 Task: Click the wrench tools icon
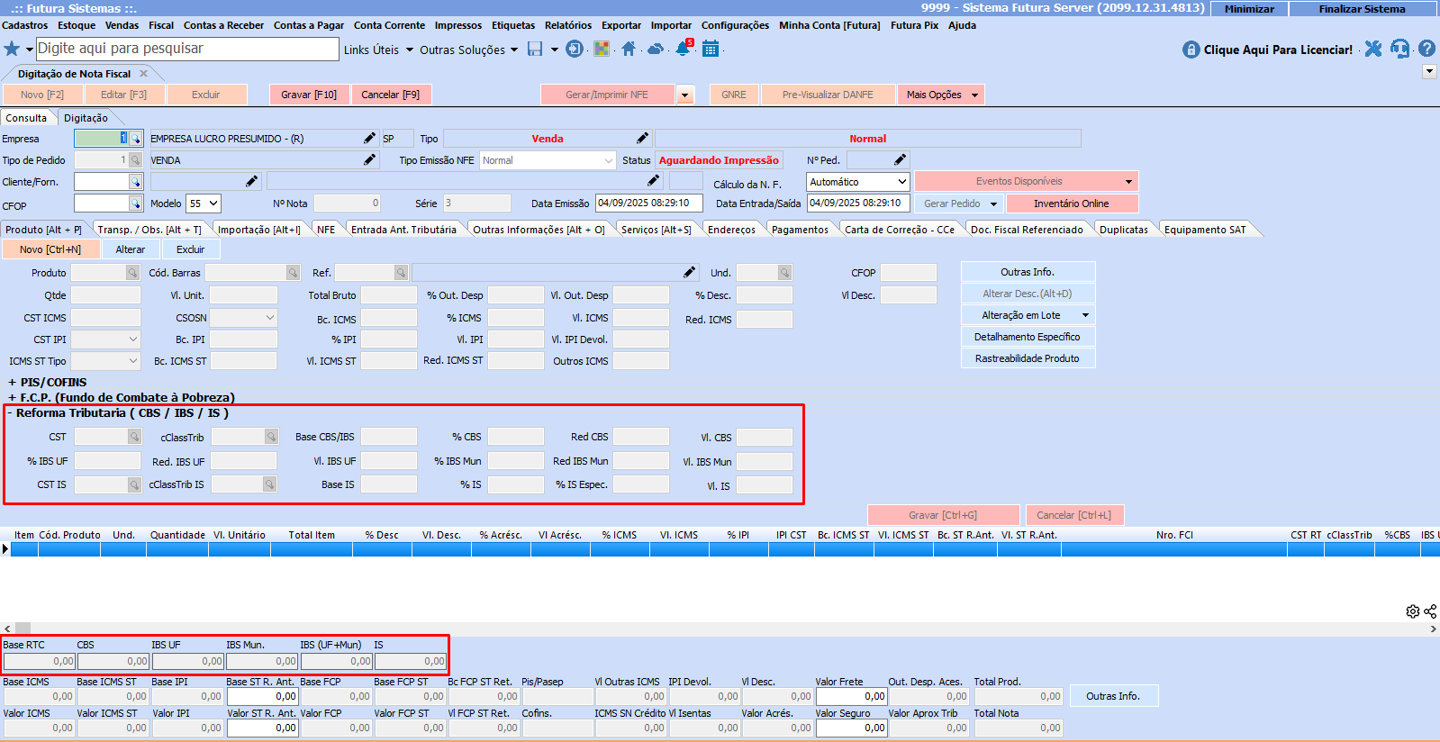(x=1373, y=49)
